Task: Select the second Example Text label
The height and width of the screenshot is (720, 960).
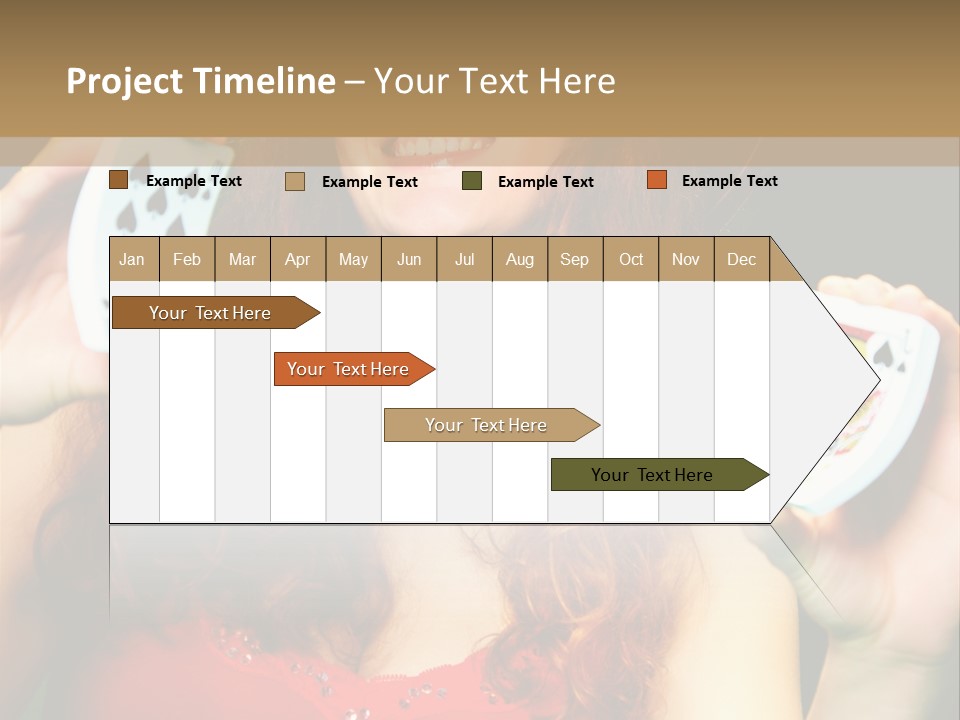Action: click(370, 182)
